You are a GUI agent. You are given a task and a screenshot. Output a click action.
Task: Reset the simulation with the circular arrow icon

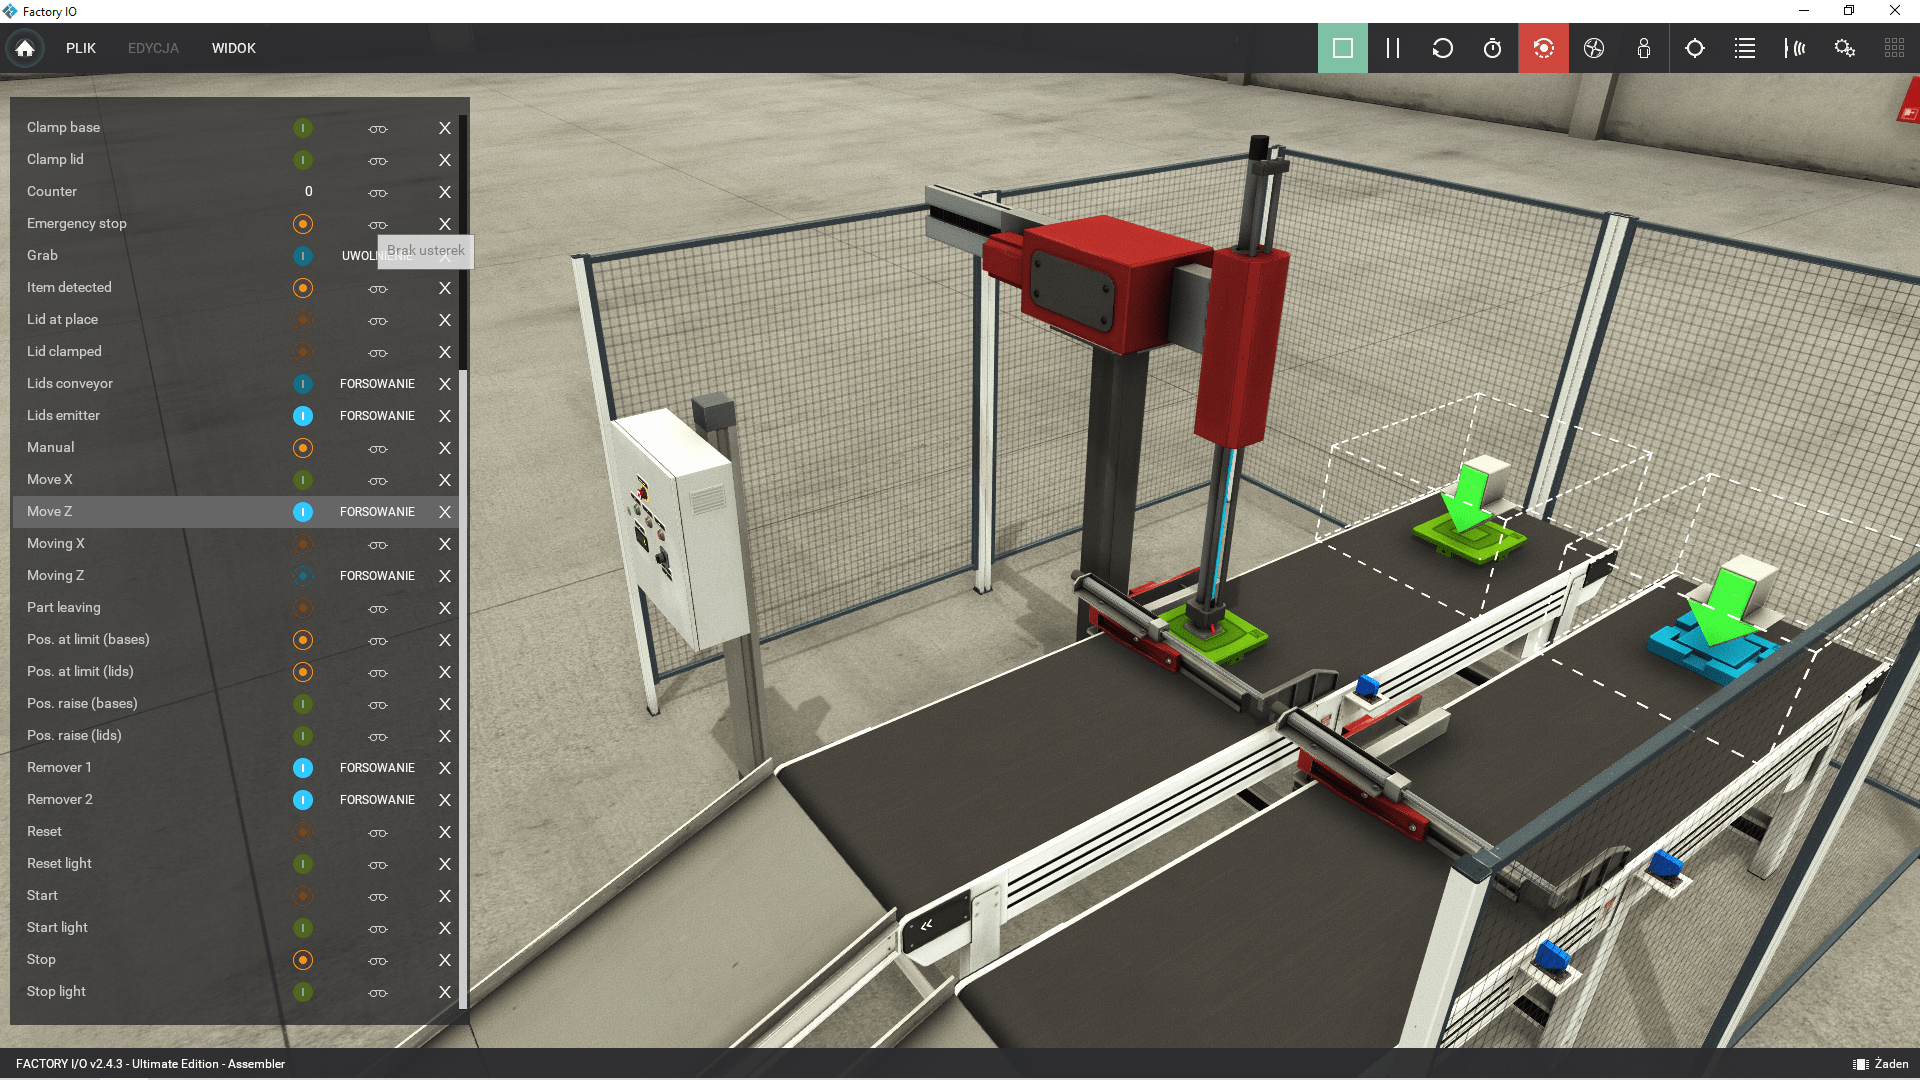[1442, 48]
